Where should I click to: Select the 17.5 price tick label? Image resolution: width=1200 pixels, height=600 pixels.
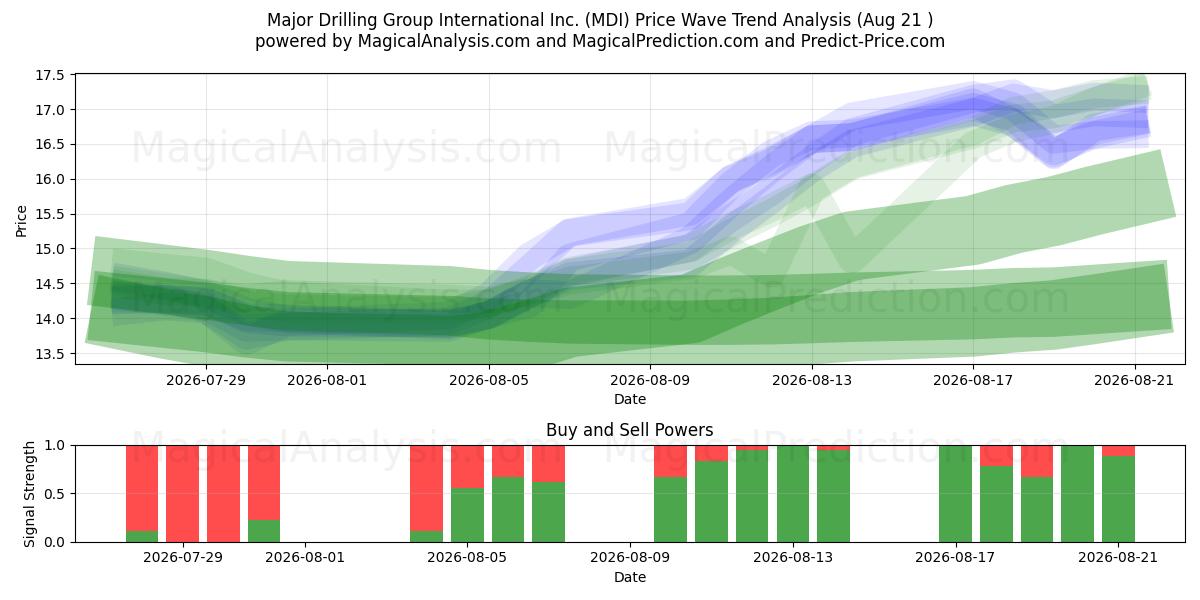click(50, 75)
